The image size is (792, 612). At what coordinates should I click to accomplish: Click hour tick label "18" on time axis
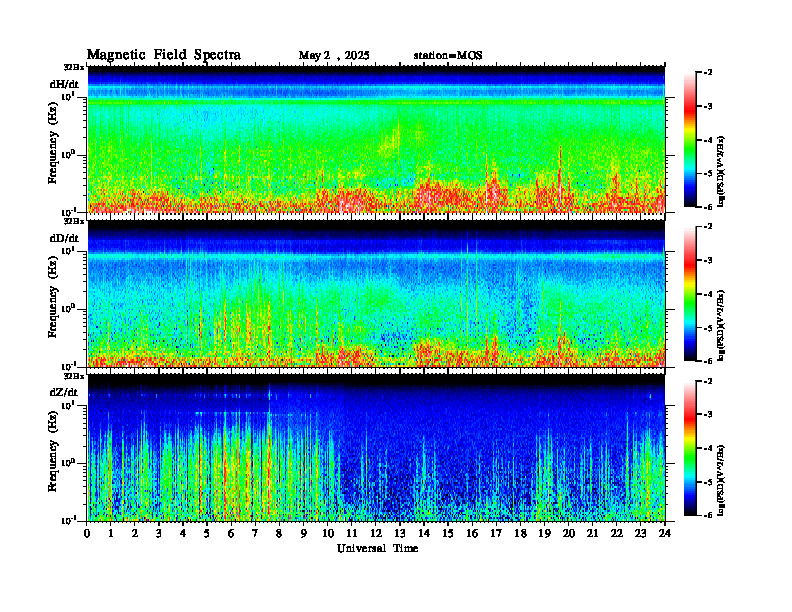pos(520,534)
